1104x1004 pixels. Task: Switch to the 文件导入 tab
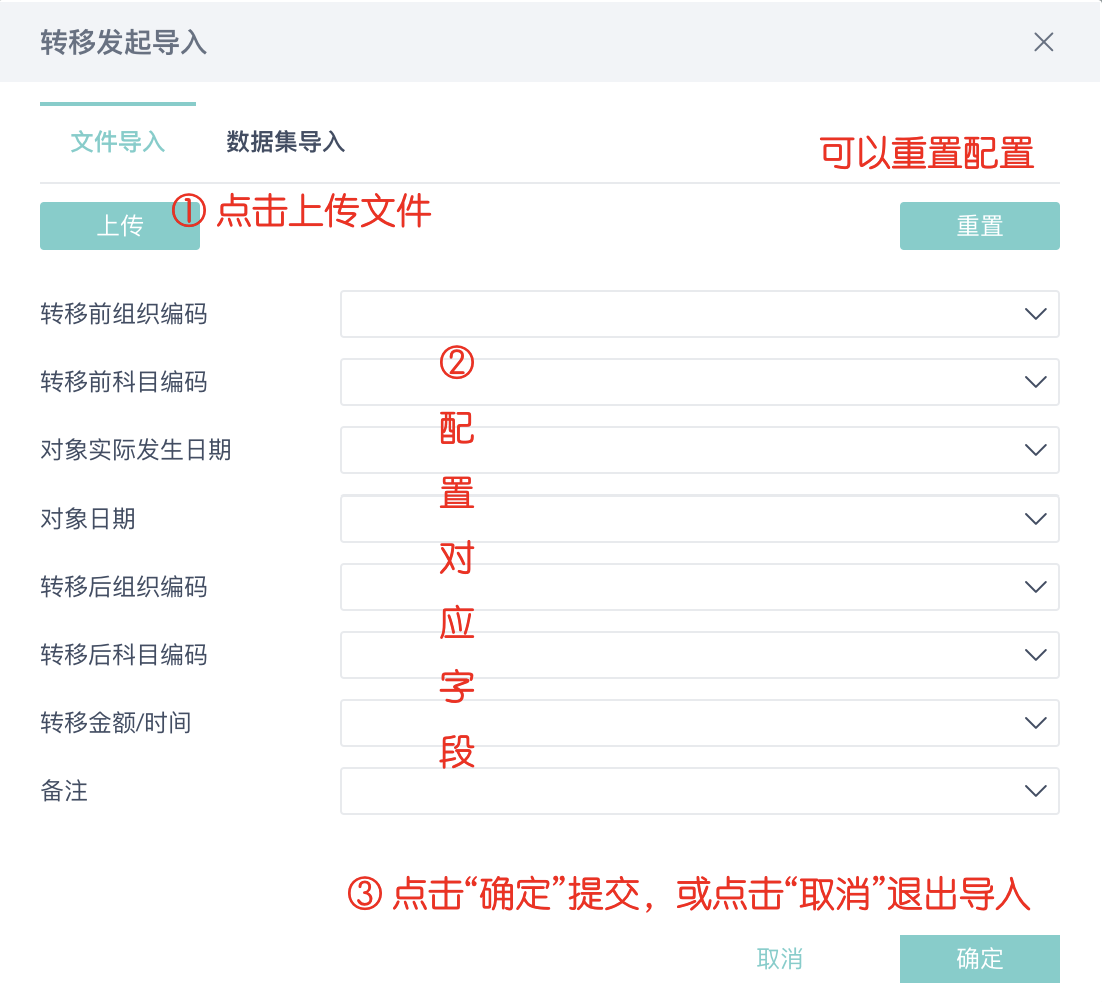pos(118,142)
